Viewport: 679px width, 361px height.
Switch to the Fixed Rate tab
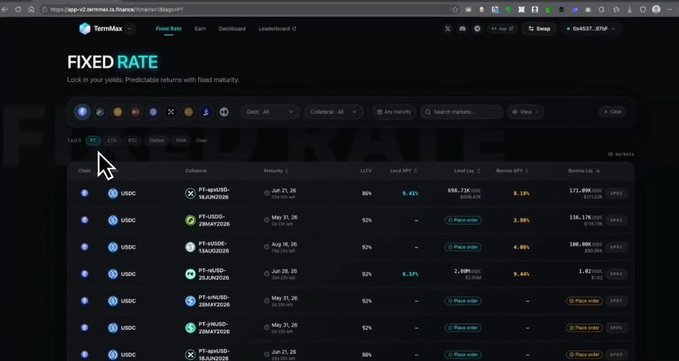tap(168, 29)
